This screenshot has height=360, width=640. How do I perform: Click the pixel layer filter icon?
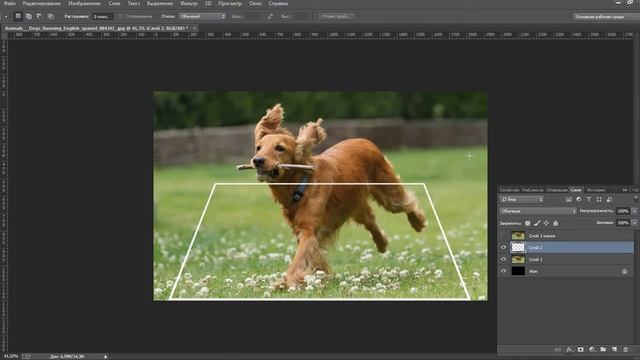pyautogui.click(x=569, y=199)
